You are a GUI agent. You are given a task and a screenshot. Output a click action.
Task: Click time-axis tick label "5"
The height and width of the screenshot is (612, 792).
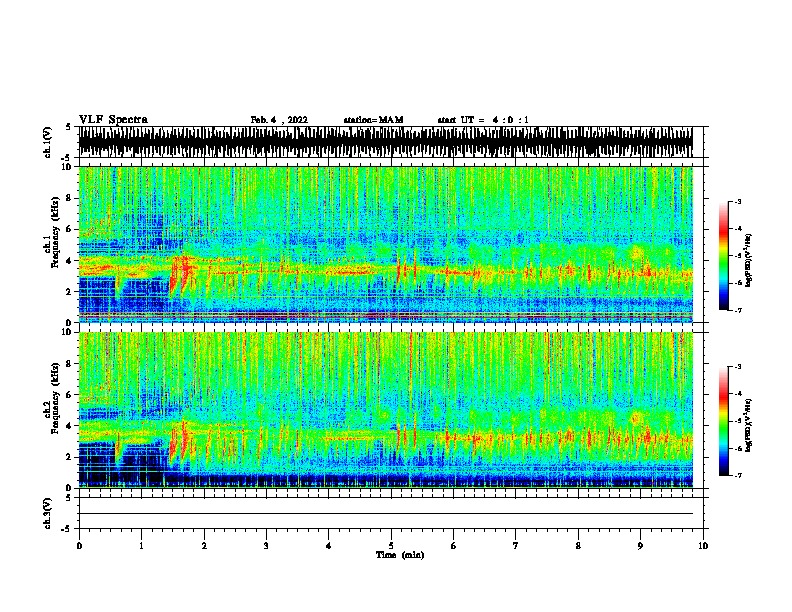391,546
